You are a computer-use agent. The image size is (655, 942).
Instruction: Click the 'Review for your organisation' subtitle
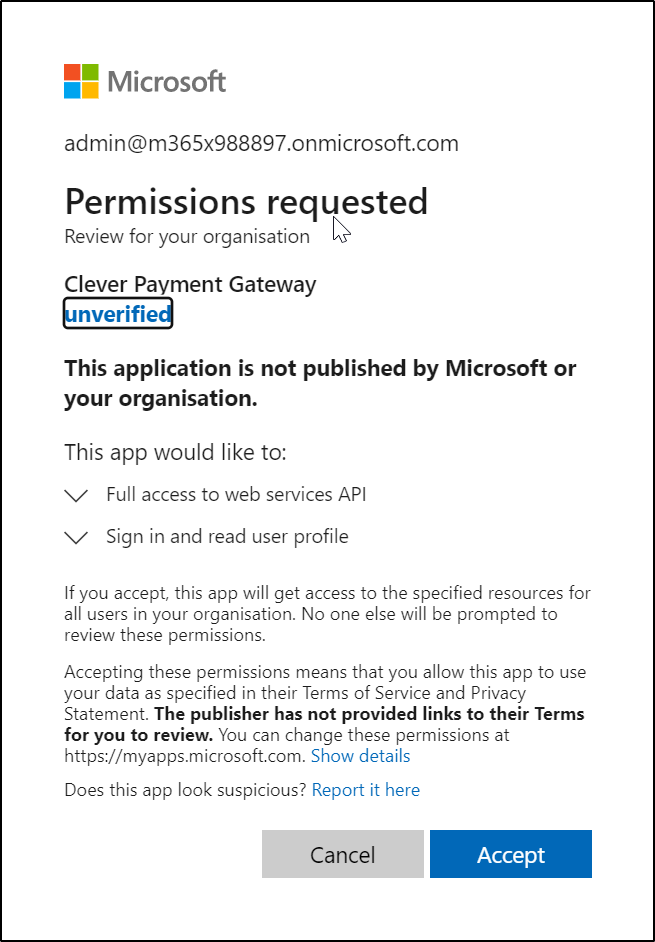(x=187, y=237)
